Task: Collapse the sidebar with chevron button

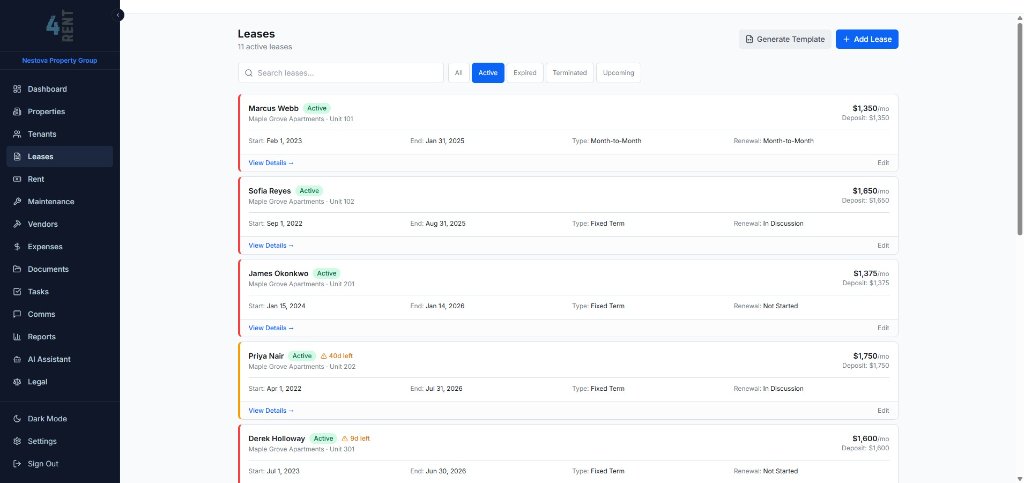Action: (118, 14)
